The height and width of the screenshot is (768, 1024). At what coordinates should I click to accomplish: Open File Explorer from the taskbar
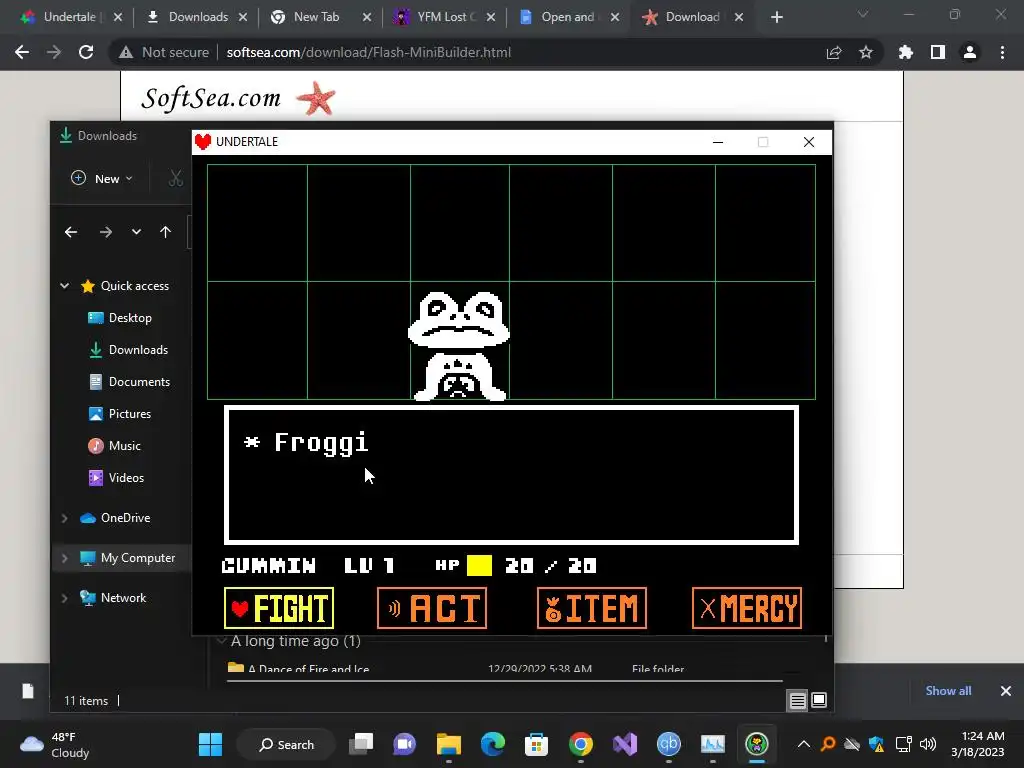(x=449, y=744)
